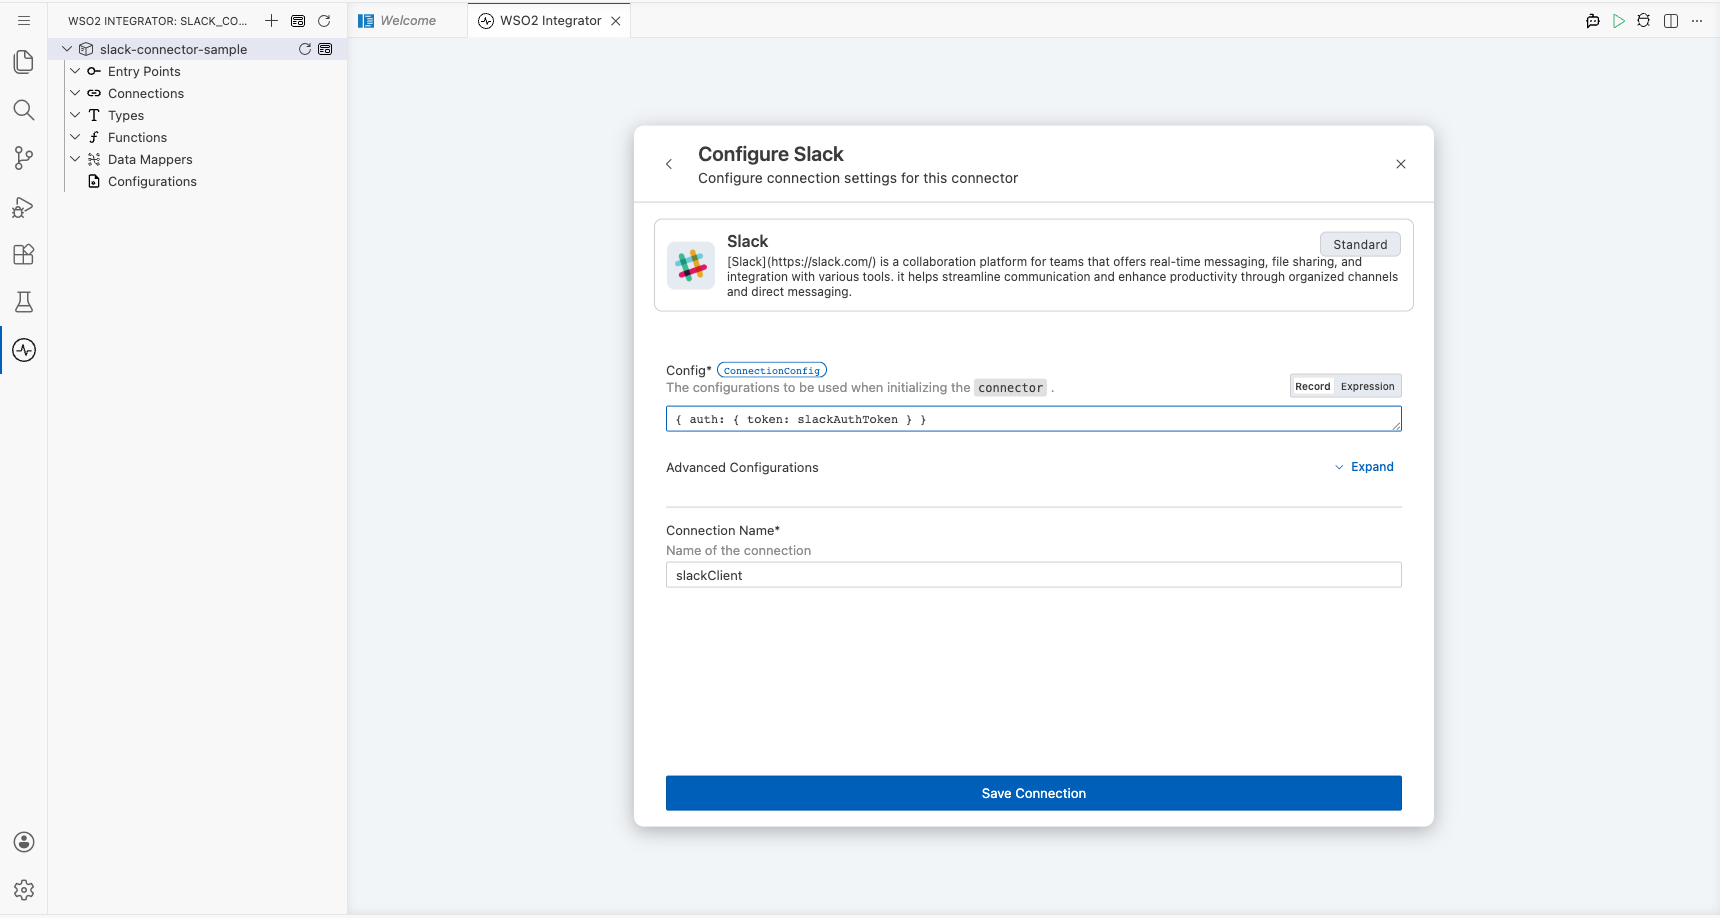Open the Run and Debug view
The height and width of the screenshot is (918, 1720).
click(24, 207)
